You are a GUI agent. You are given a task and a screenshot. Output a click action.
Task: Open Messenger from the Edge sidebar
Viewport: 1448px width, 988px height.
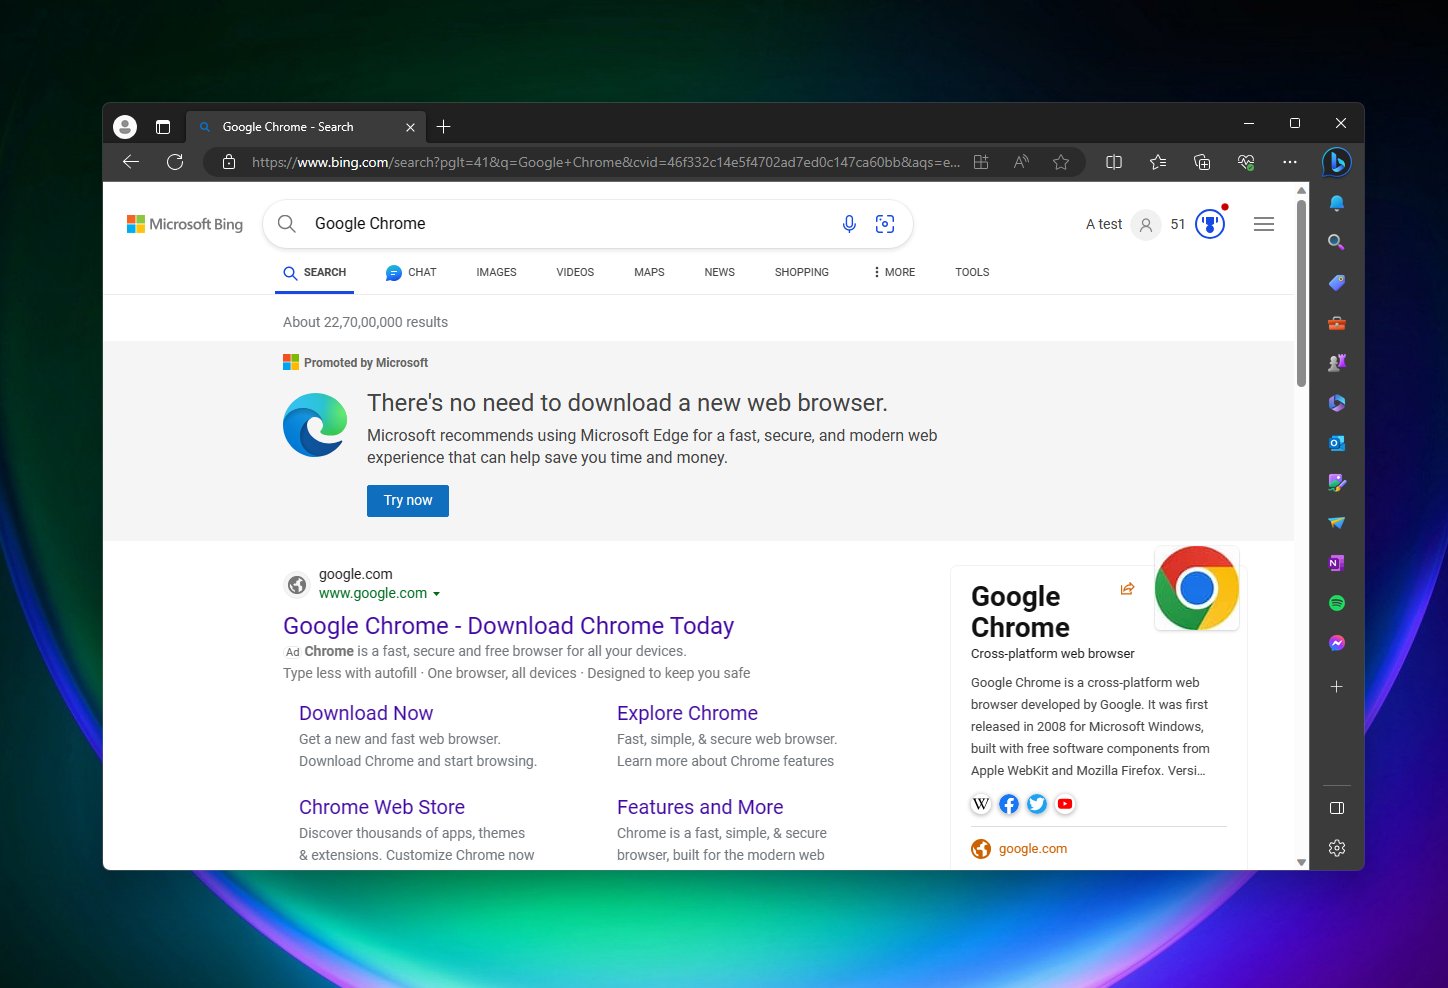[x=1337, y=643]
